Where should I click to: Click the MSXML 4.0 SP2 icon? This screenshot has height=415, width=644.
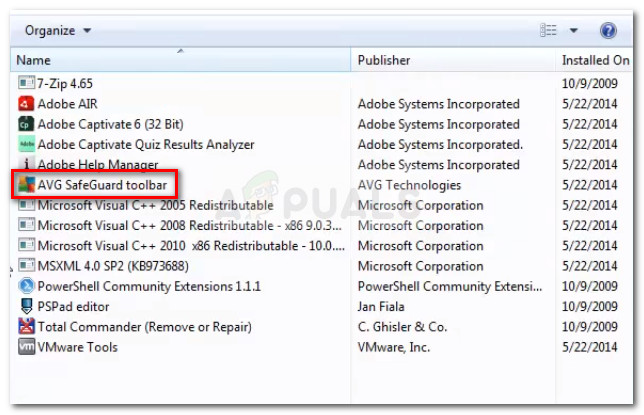click(26, 265)
